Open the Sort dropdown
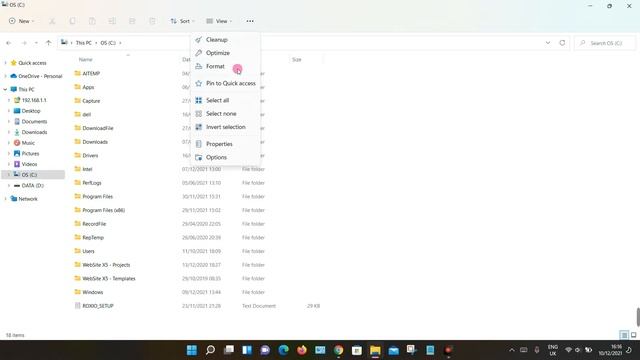This screenshot has height=360, width=640. [182, 21]
